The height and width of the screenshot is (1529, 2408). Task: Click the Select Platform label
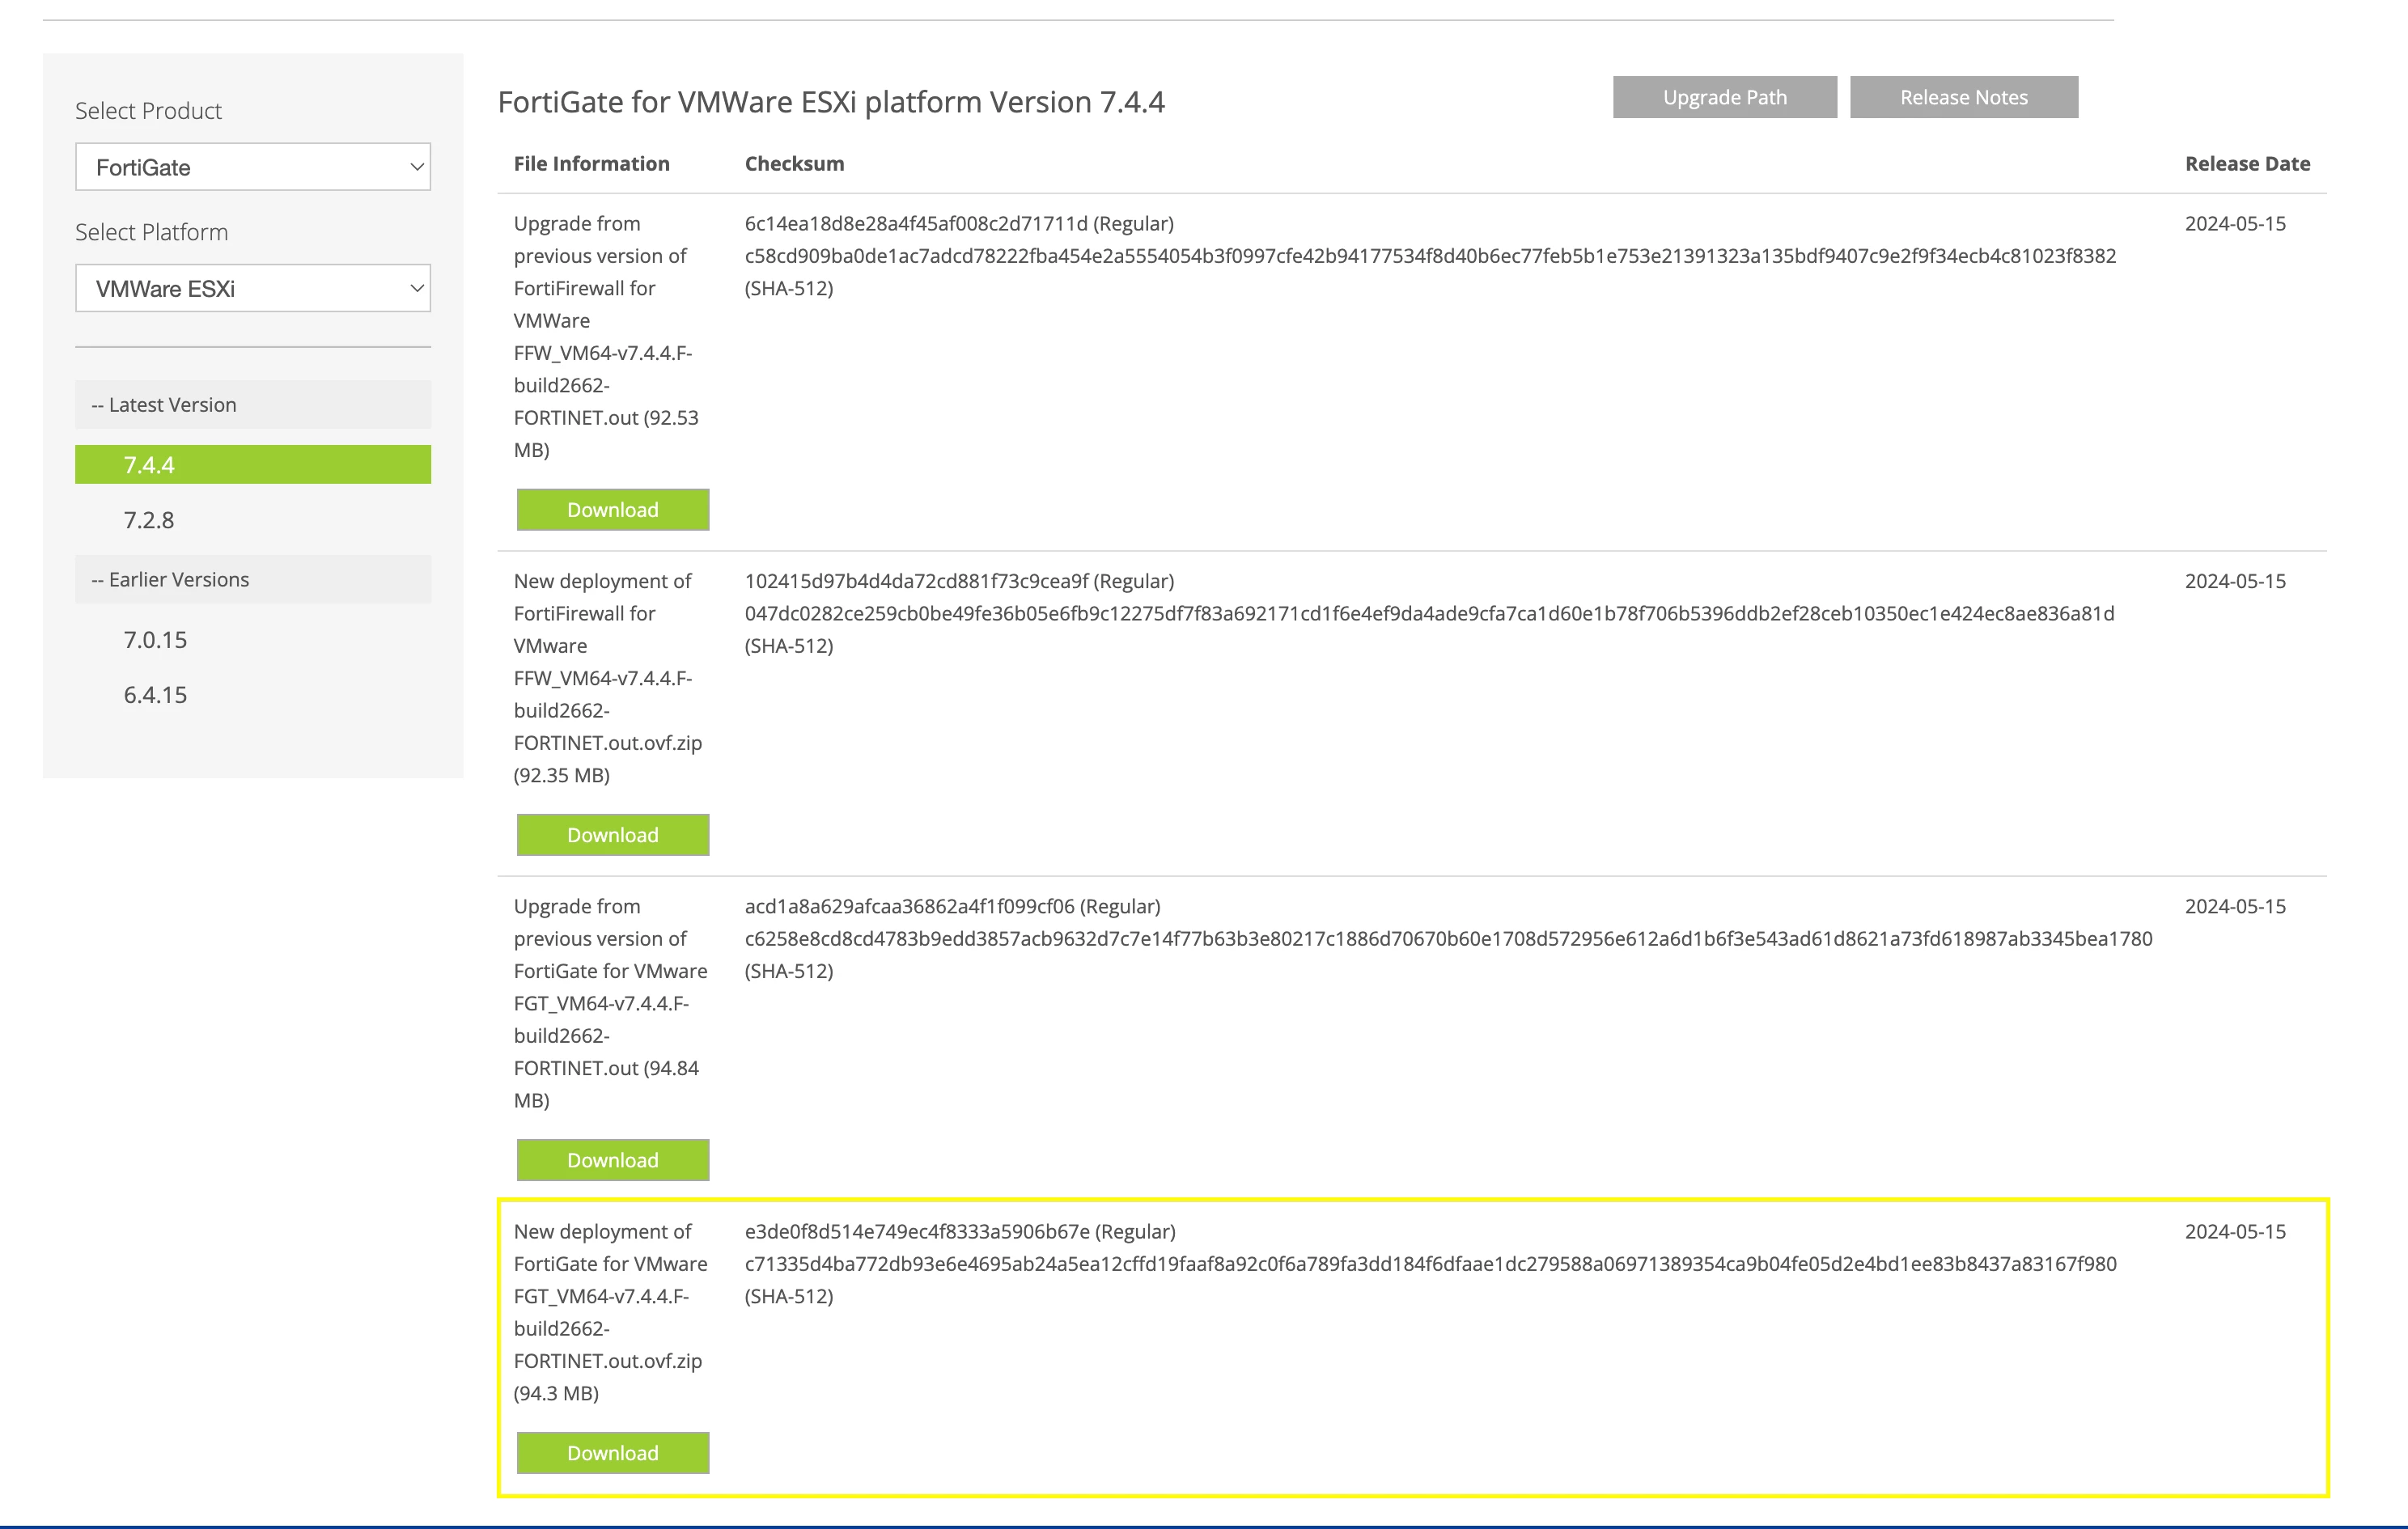152,232
